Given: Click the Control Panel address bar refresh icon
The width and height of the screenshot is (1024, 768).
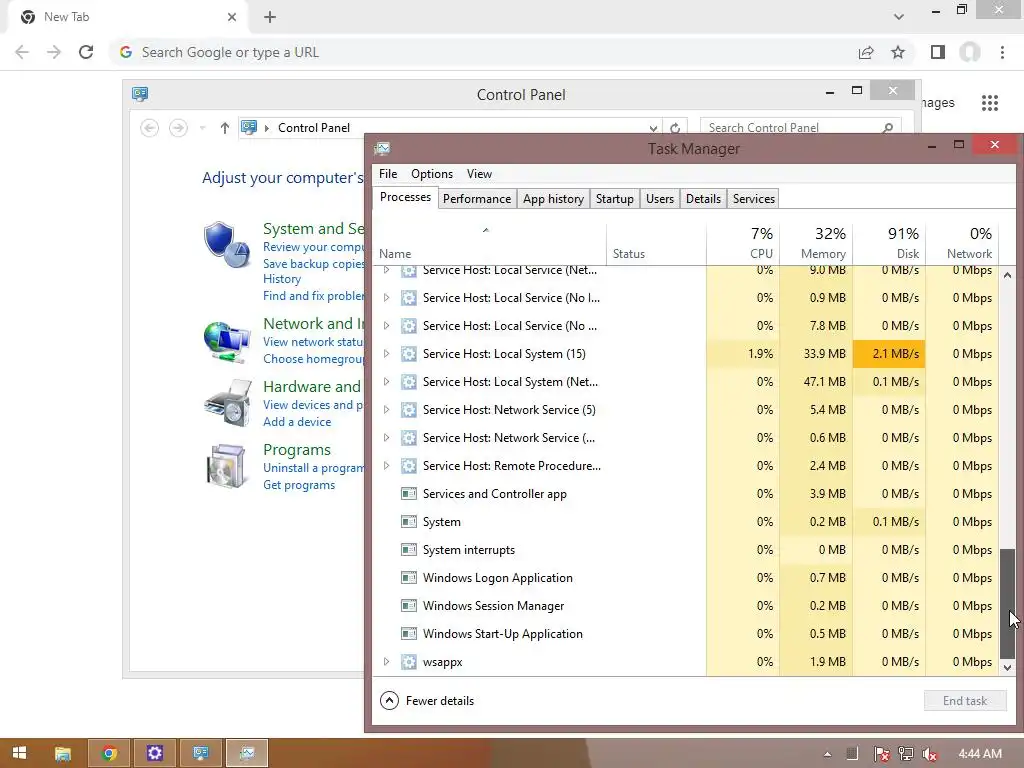Looking at the screenshot, I should (x=675, y=128).
